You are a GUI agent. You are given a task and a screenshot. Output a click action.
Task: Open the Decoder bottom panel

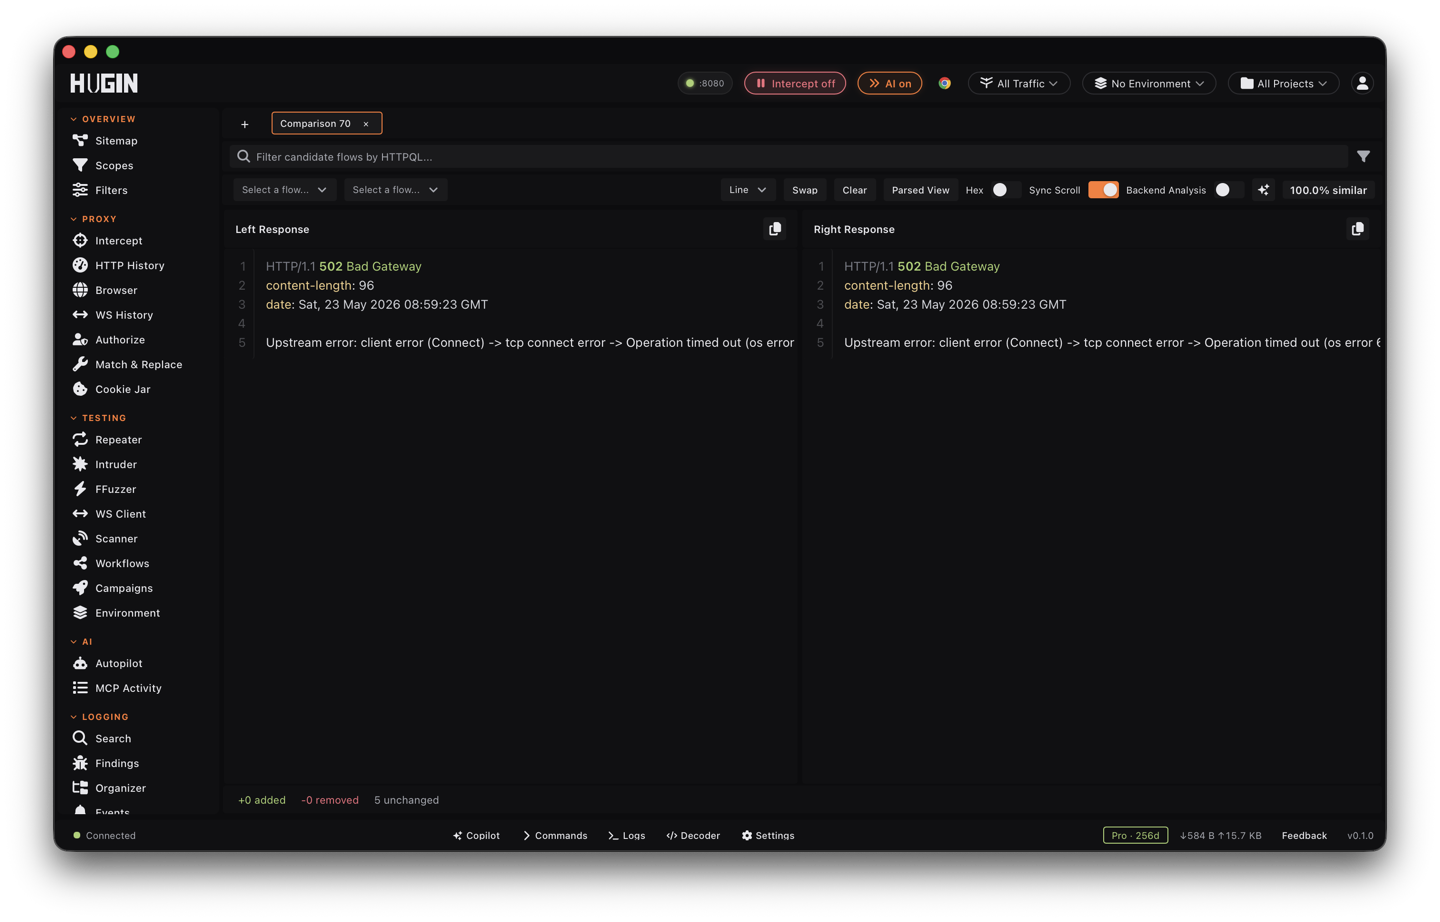coord(693,836)
